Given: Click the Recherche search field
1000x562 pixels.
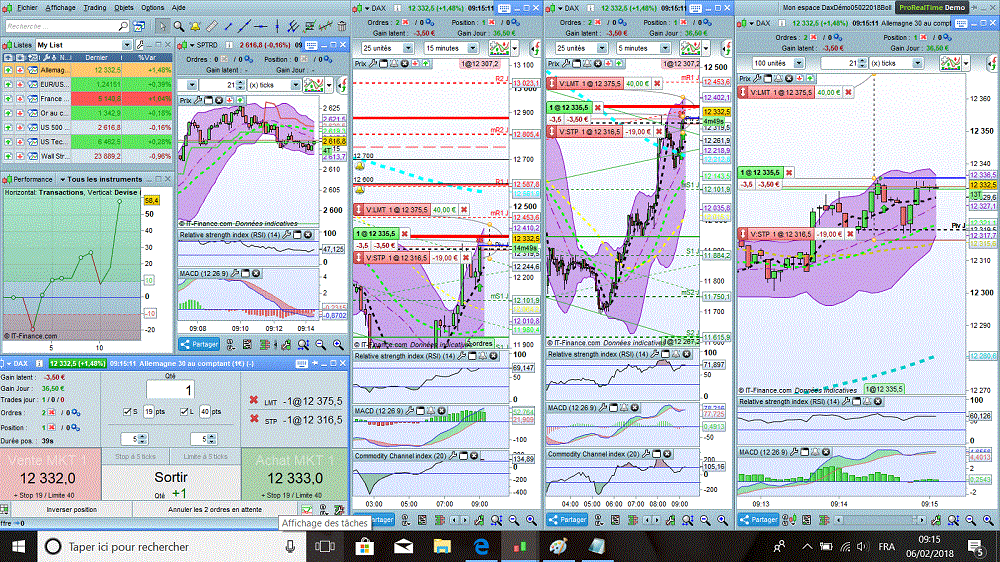Looking at the screenshot, I should (67, 26).
